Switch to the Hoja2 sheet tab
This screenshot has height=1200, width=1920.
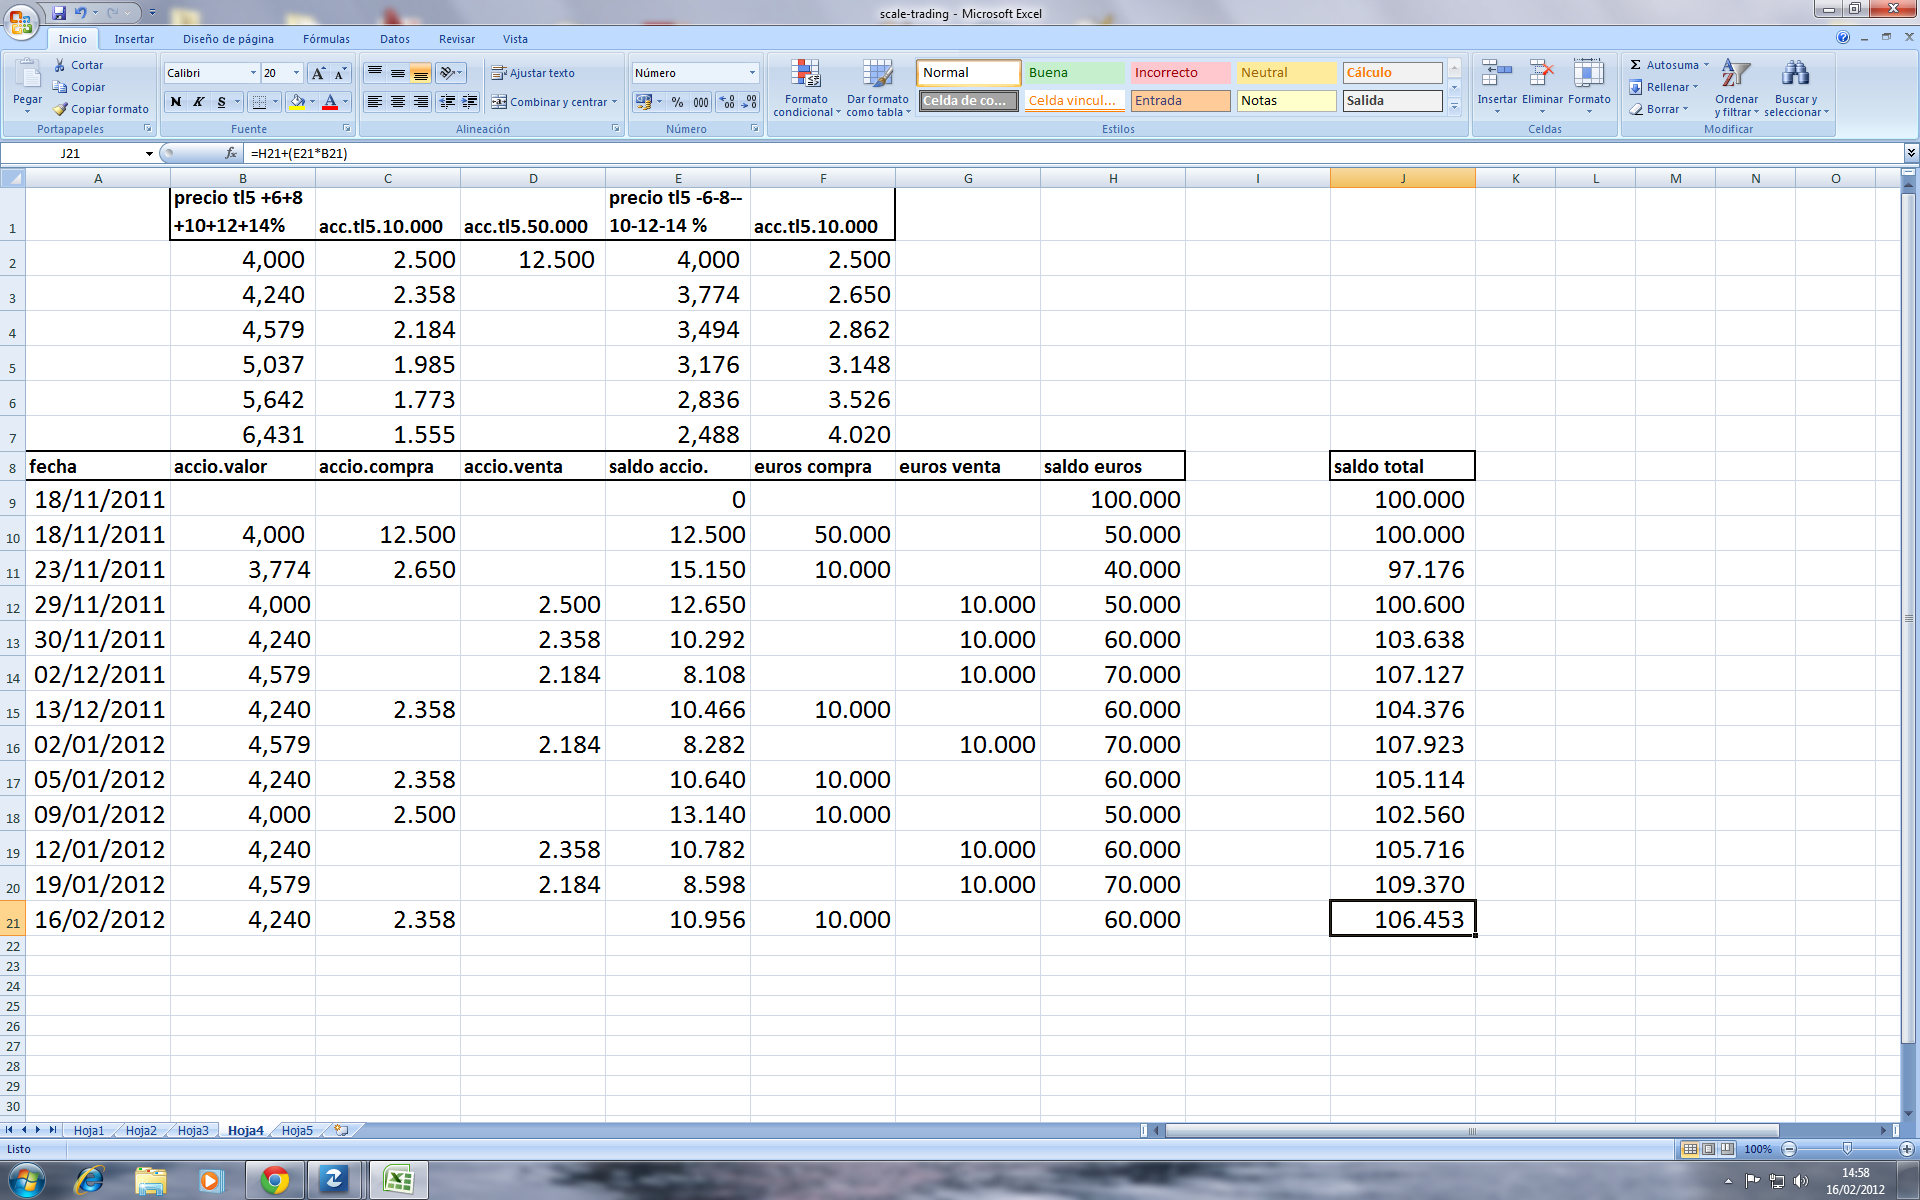coord(141,1130)
